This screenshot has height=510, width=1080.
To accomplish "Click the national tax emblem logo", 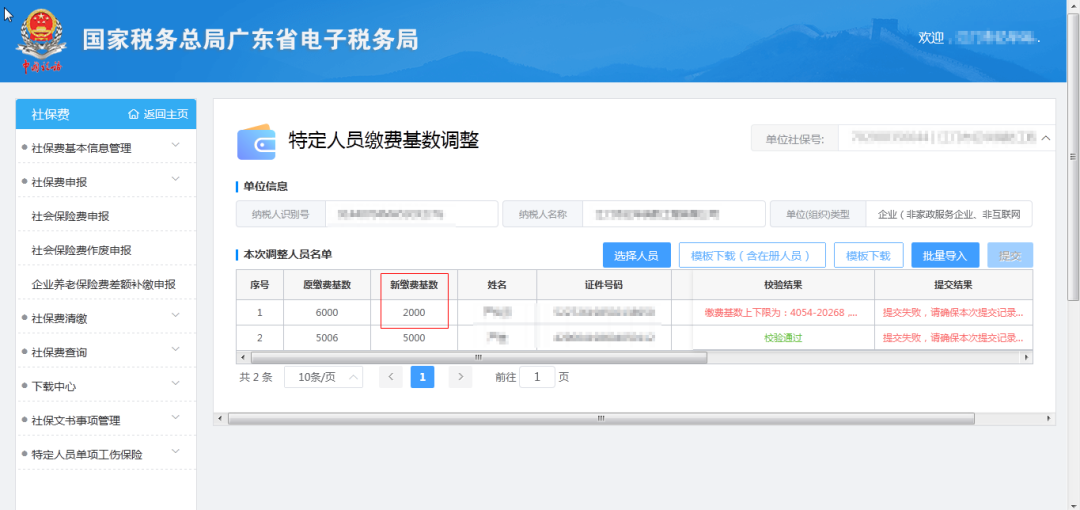I will [x=43, y=41].
